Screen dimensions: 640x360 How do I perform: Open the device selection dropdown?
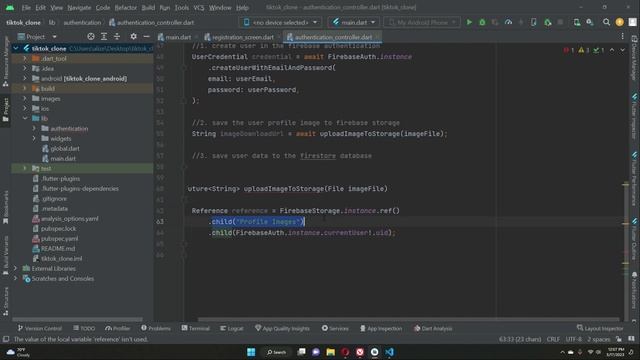(280, 22)
